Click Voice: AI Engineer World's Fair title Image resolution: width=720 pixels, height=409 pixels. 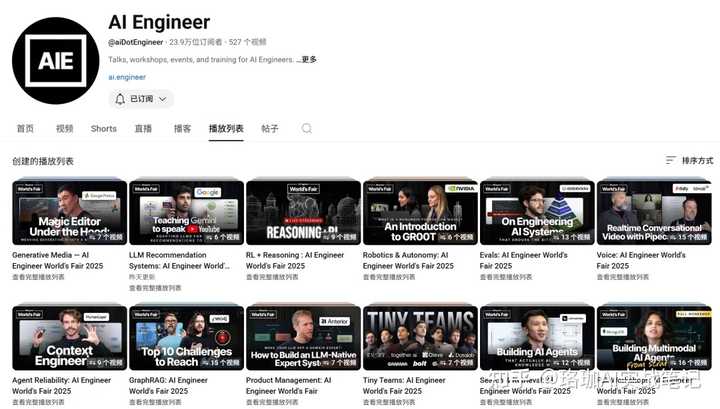tap(641, 260)
